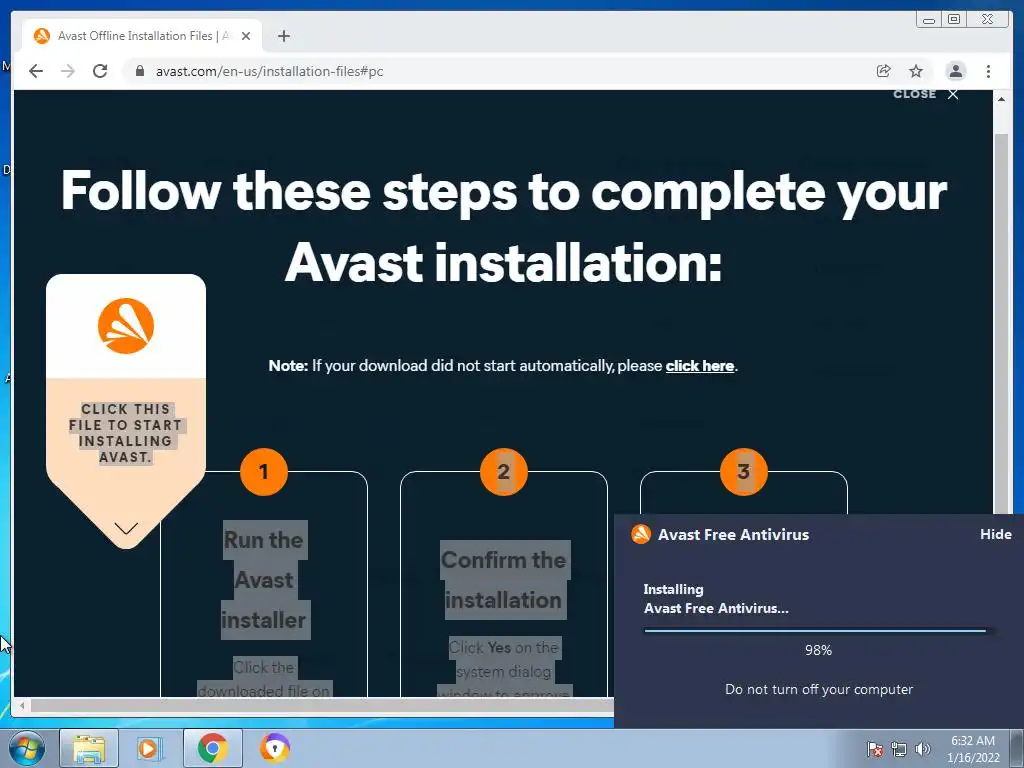Image resolution: width=1024 pixels, height=768 pixels.
Task: Open the Windows Start menu
Action: (x=26, y=748)
